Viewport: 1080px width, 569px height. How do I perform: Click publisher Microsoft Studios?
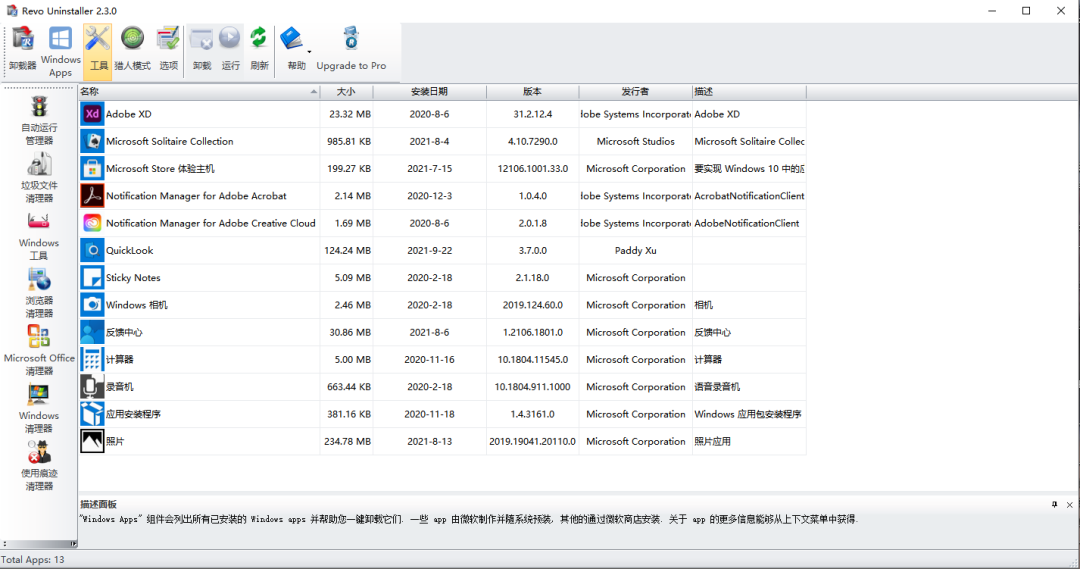[x=635, y=141]
